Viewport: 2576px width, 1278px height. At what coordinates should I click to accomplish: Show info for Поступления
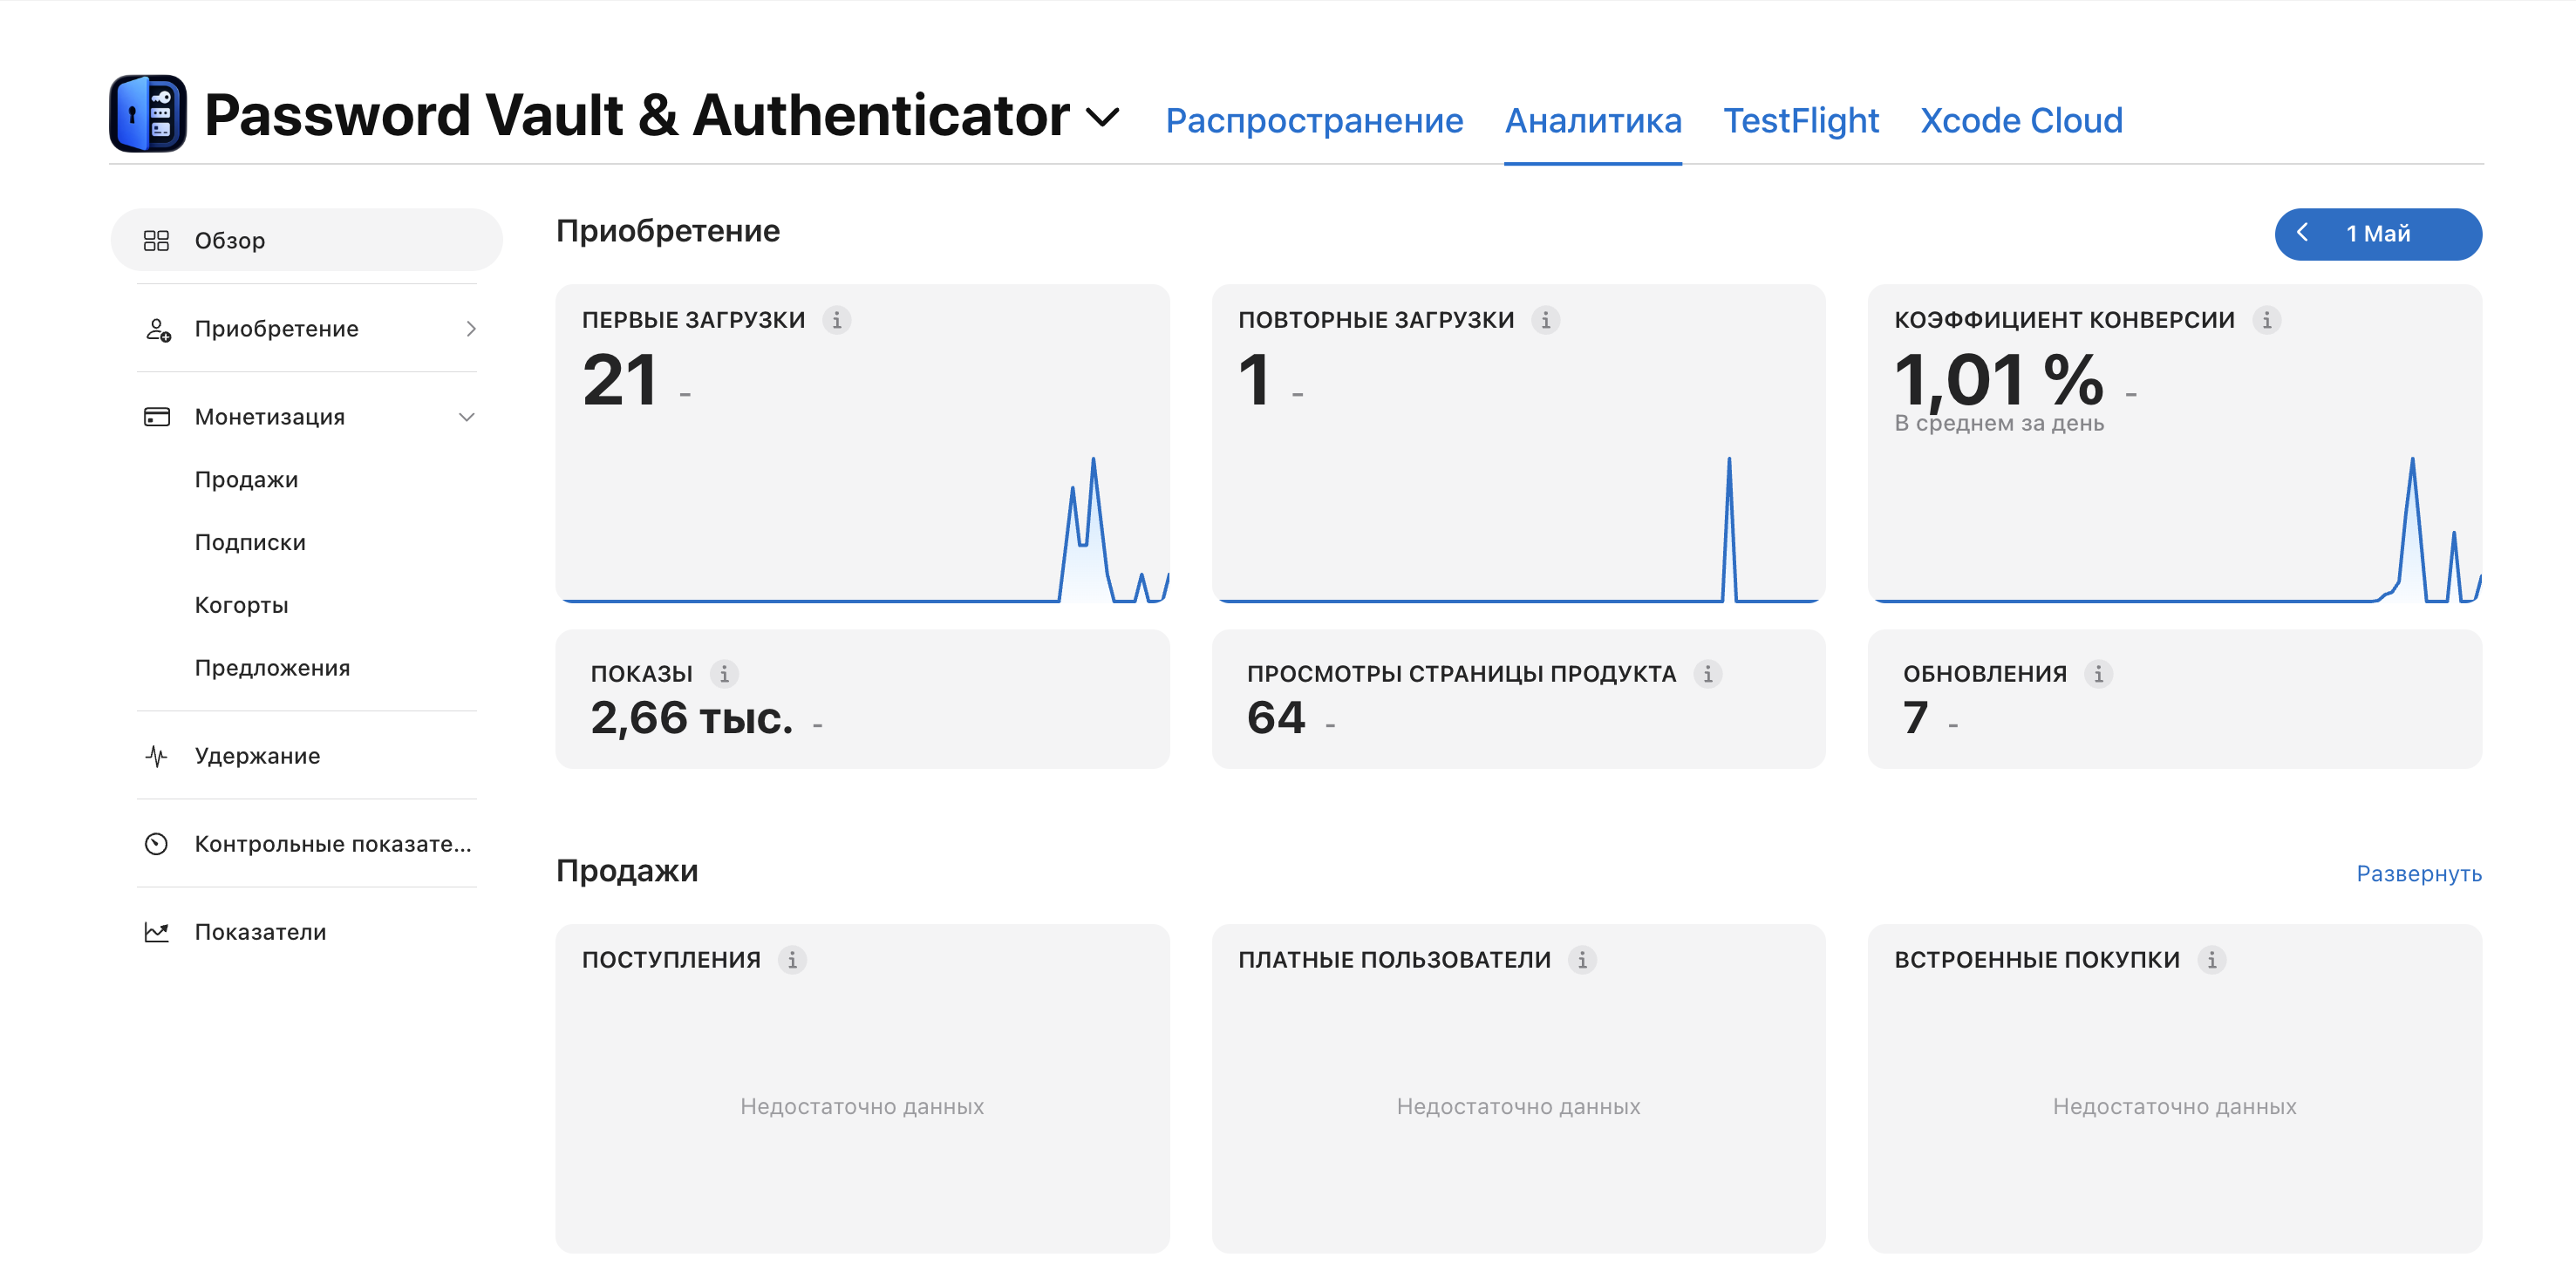[792, 960]
